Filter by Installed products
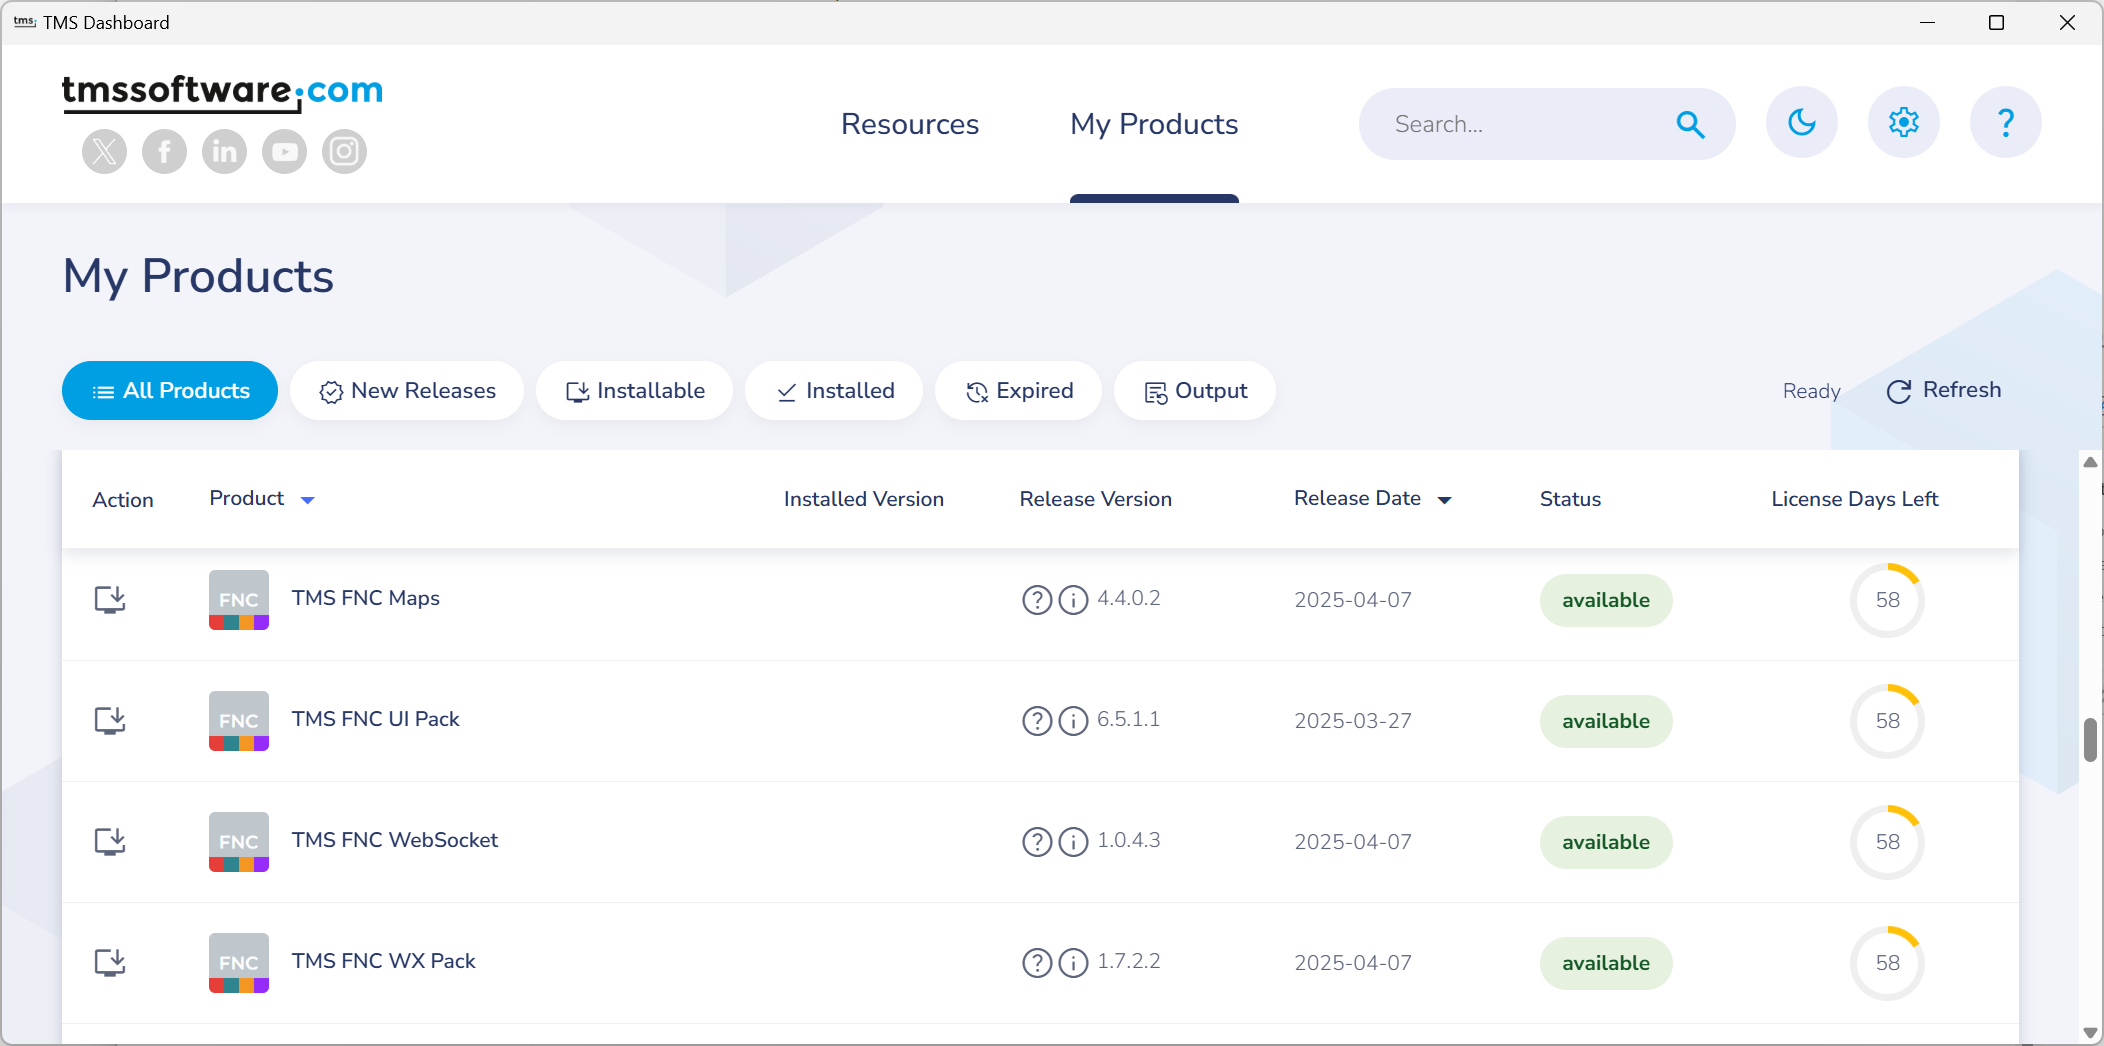 pos(834,391)
